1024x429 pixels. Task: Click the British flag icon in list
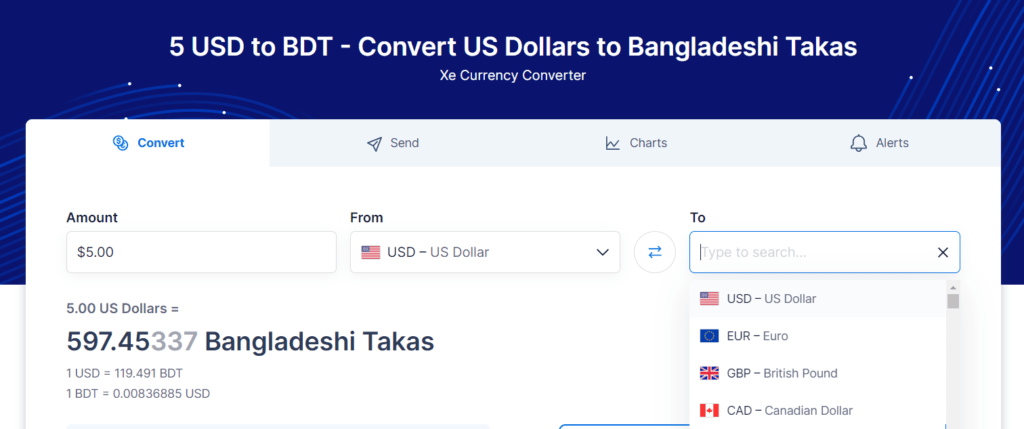pyautogui.click(x=709, y=373)
